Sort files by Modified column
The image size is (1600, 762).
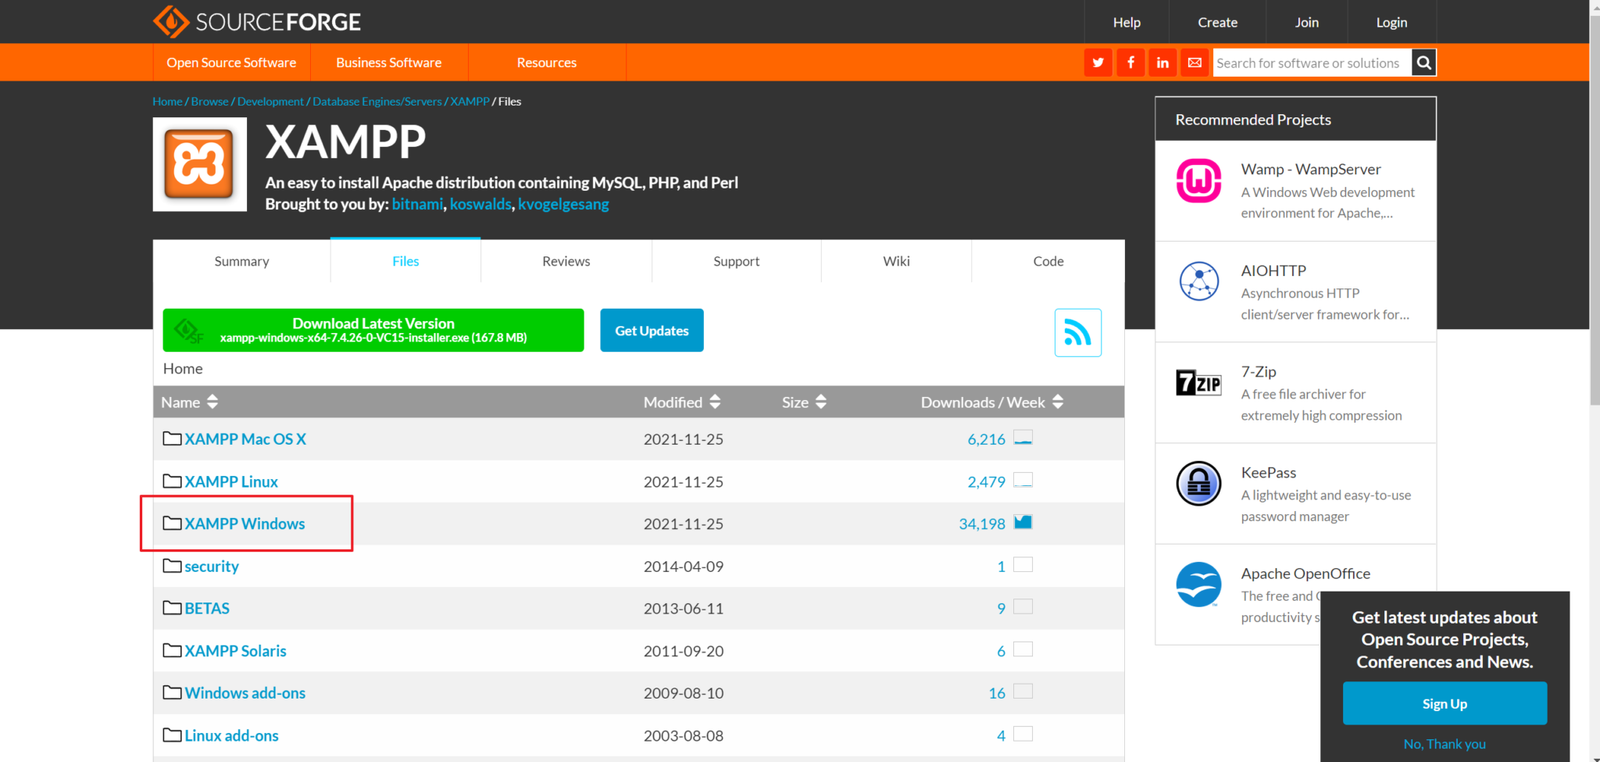[682, 402]
